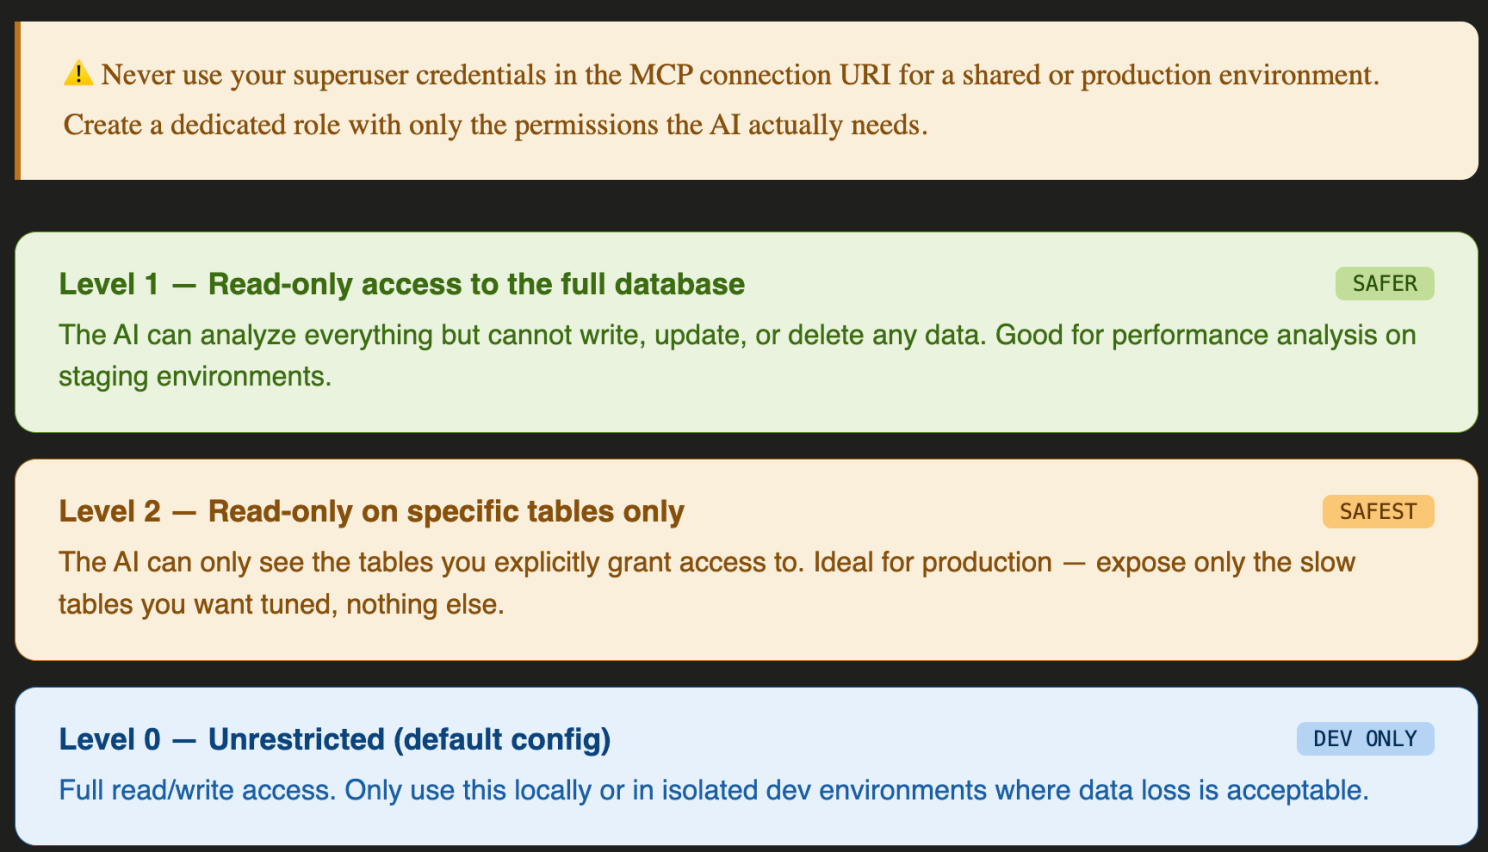
Task: Click the SAFER badge
Action: point(1384,283)
